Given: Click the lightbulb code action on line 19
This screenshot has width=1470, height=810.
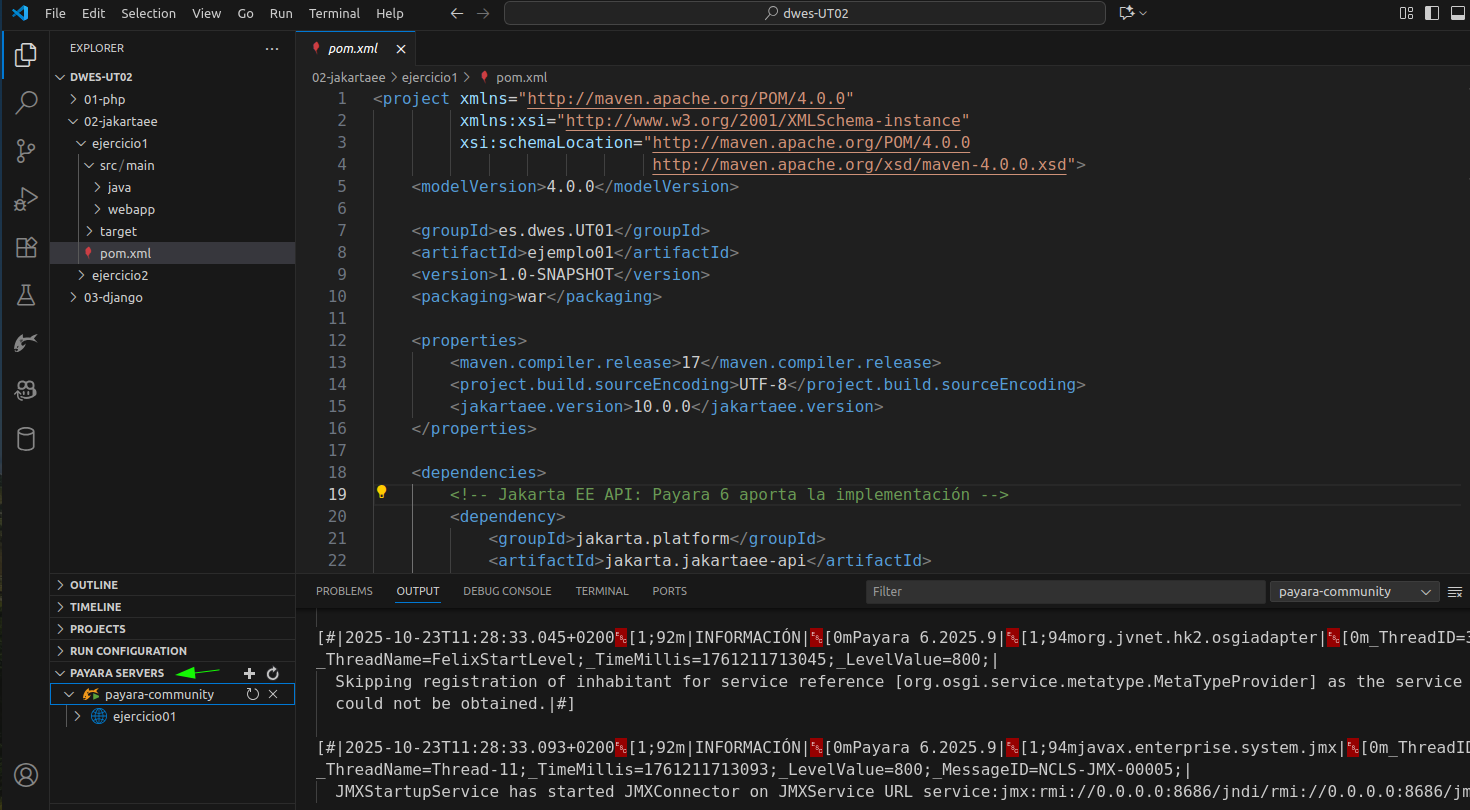Looking at the screenshot, I should [x=381, y=492].
